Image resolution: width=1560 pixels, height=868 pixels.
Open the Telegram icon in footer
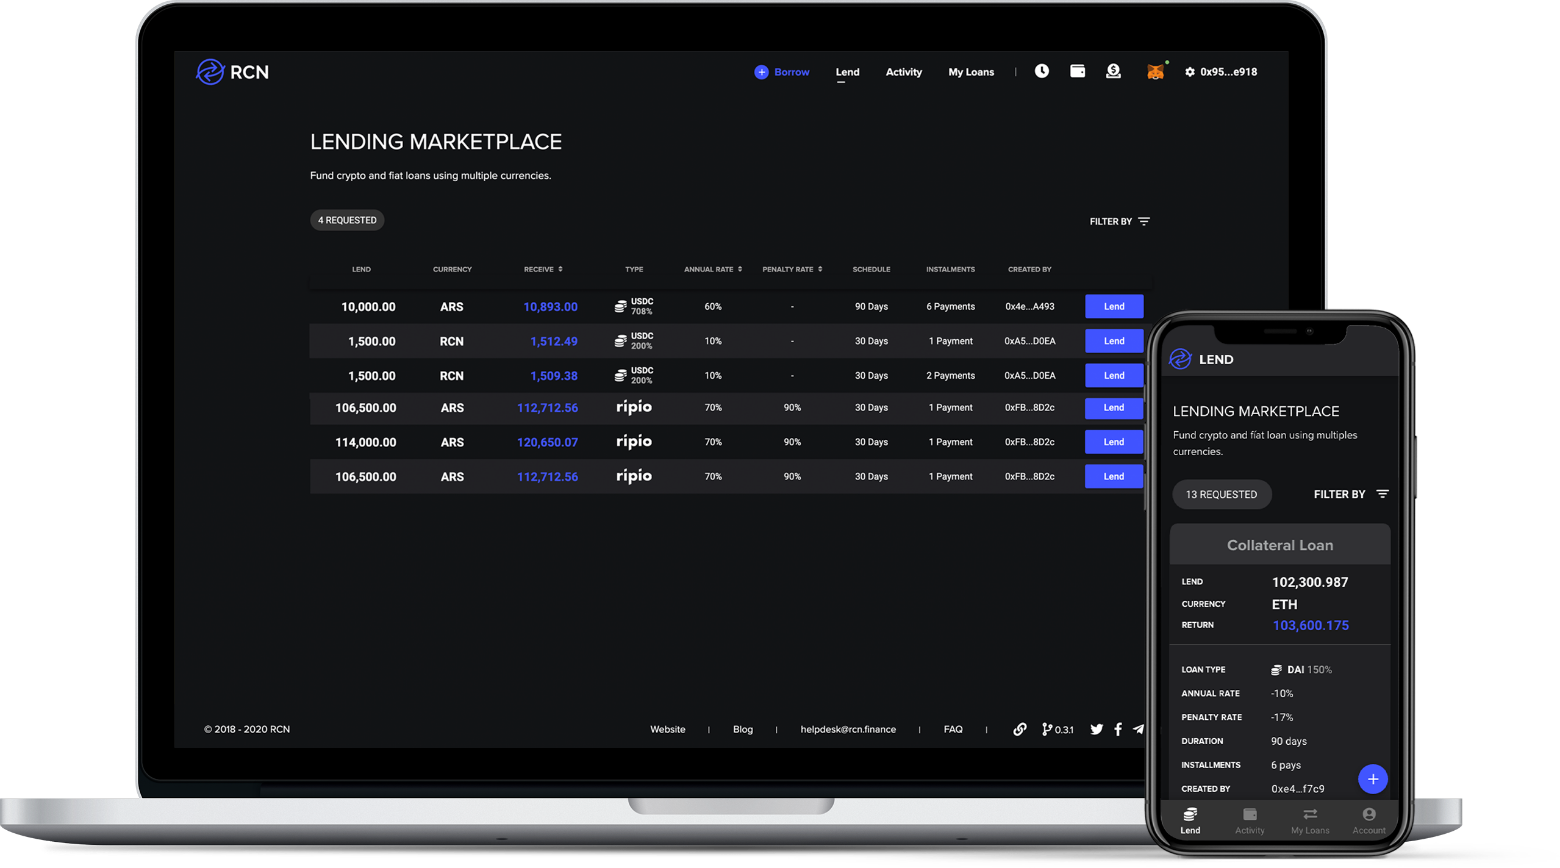(1138, 729)
